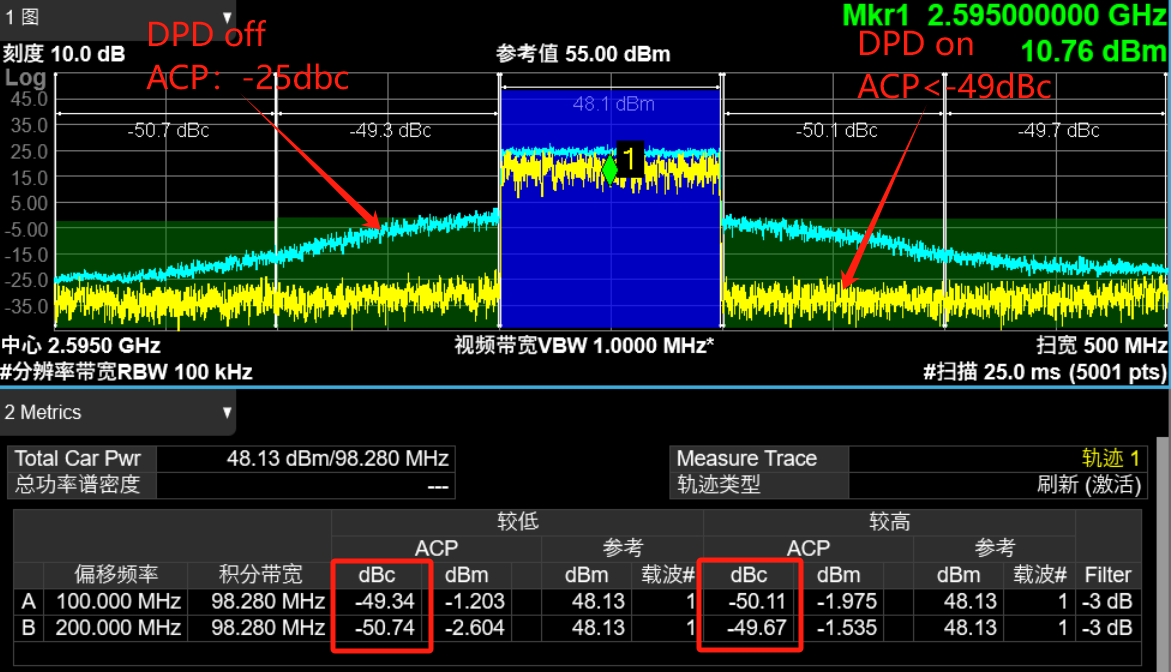
Task: Click the green marker 1 diamond on trace
Action: tap(609, 169)
